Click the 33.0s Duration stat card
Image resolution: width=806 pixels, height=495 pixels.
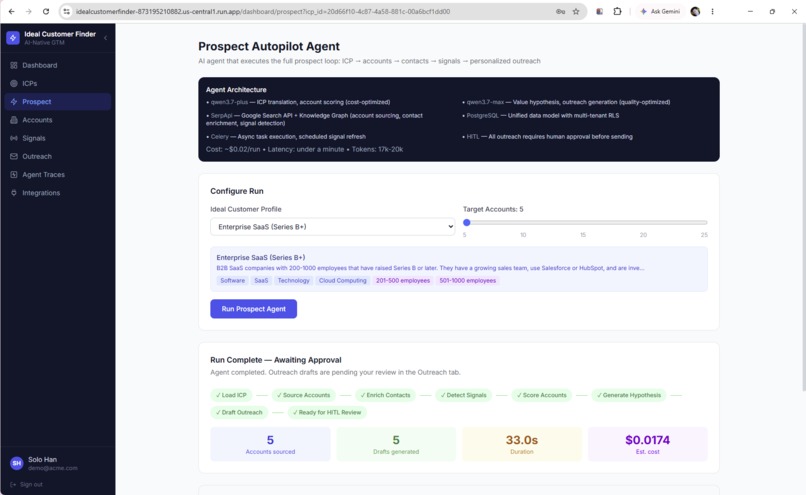pos(522,444)
